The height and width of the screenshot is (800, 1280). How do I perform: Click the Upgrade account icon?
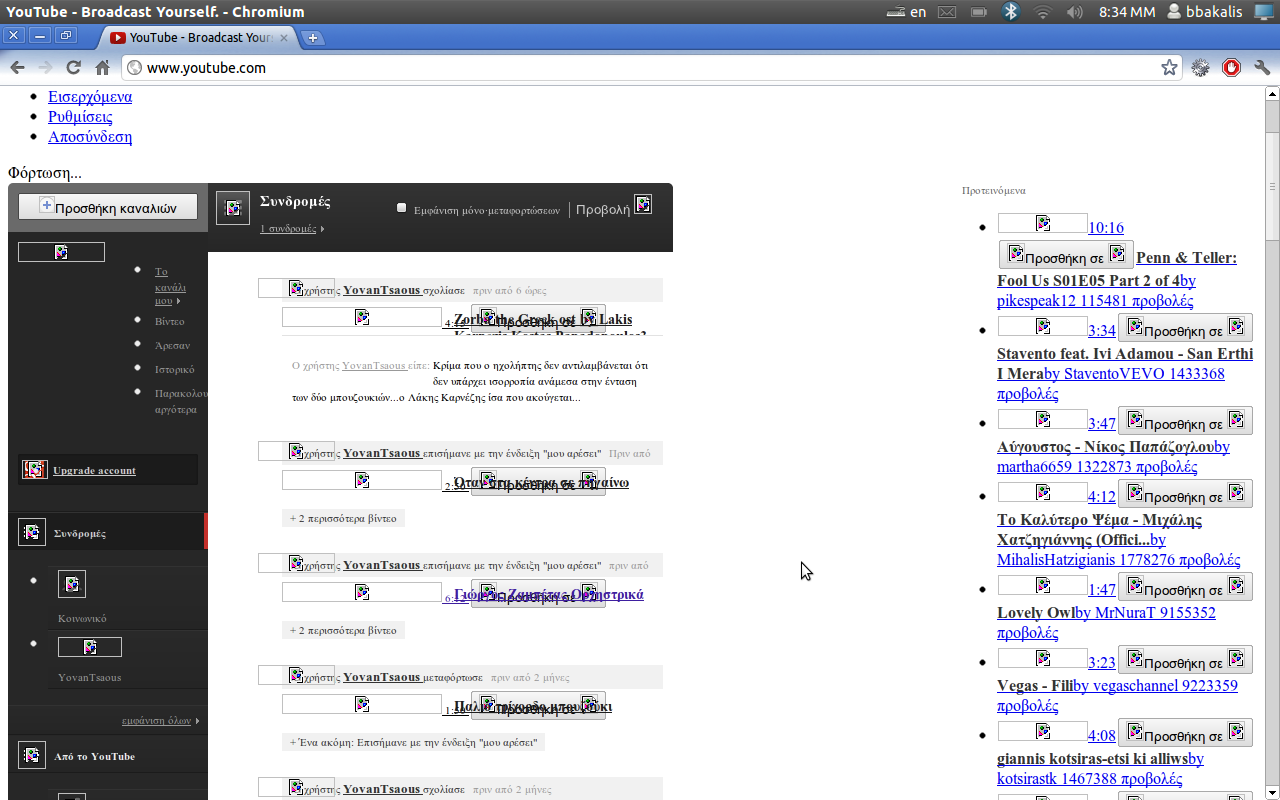point(35,470)
